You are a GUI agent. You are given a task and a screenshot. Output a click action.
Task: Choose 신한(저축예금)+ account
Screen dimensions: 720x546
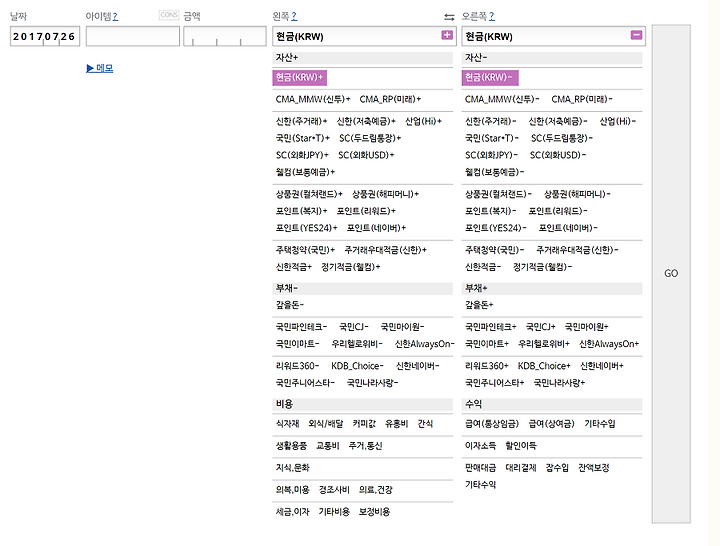pyautogui.click(x=366, y=121)
